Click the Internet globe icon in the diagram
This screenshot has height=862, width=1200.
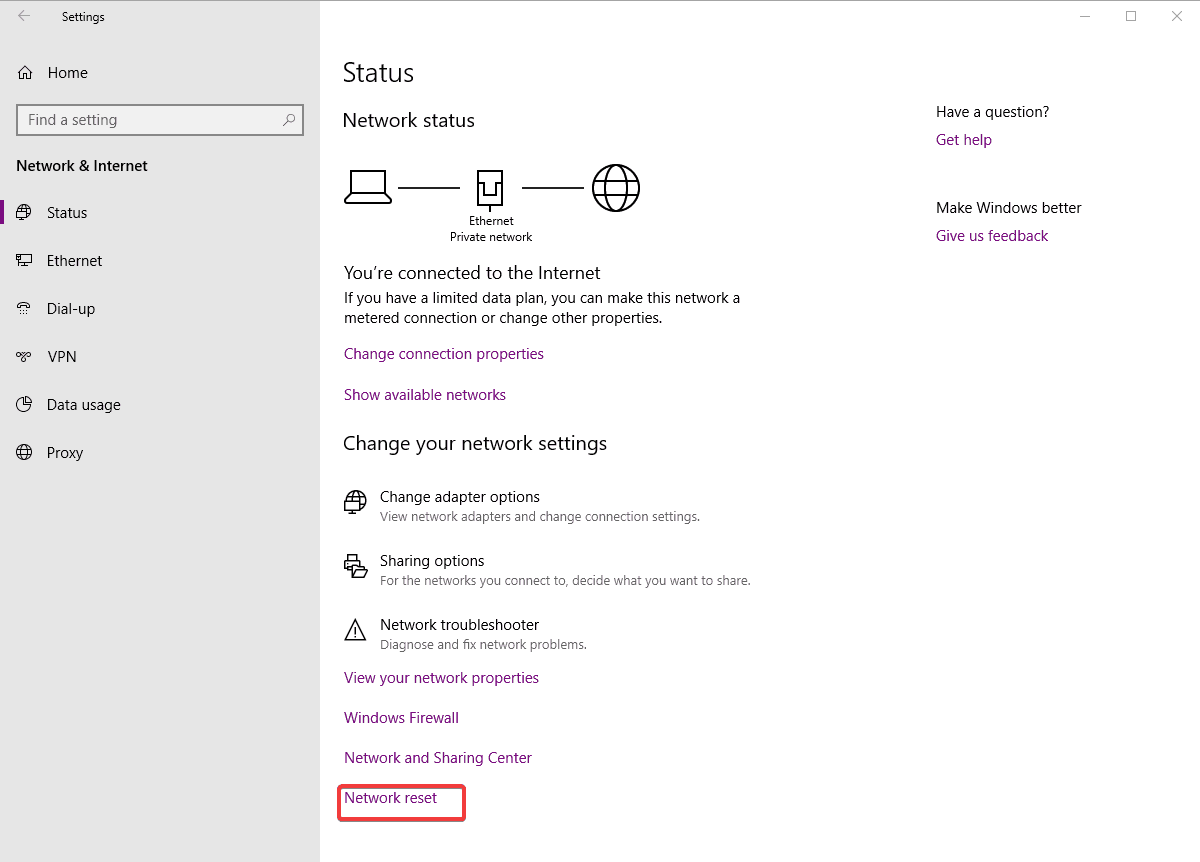click(x=616, y=187)
